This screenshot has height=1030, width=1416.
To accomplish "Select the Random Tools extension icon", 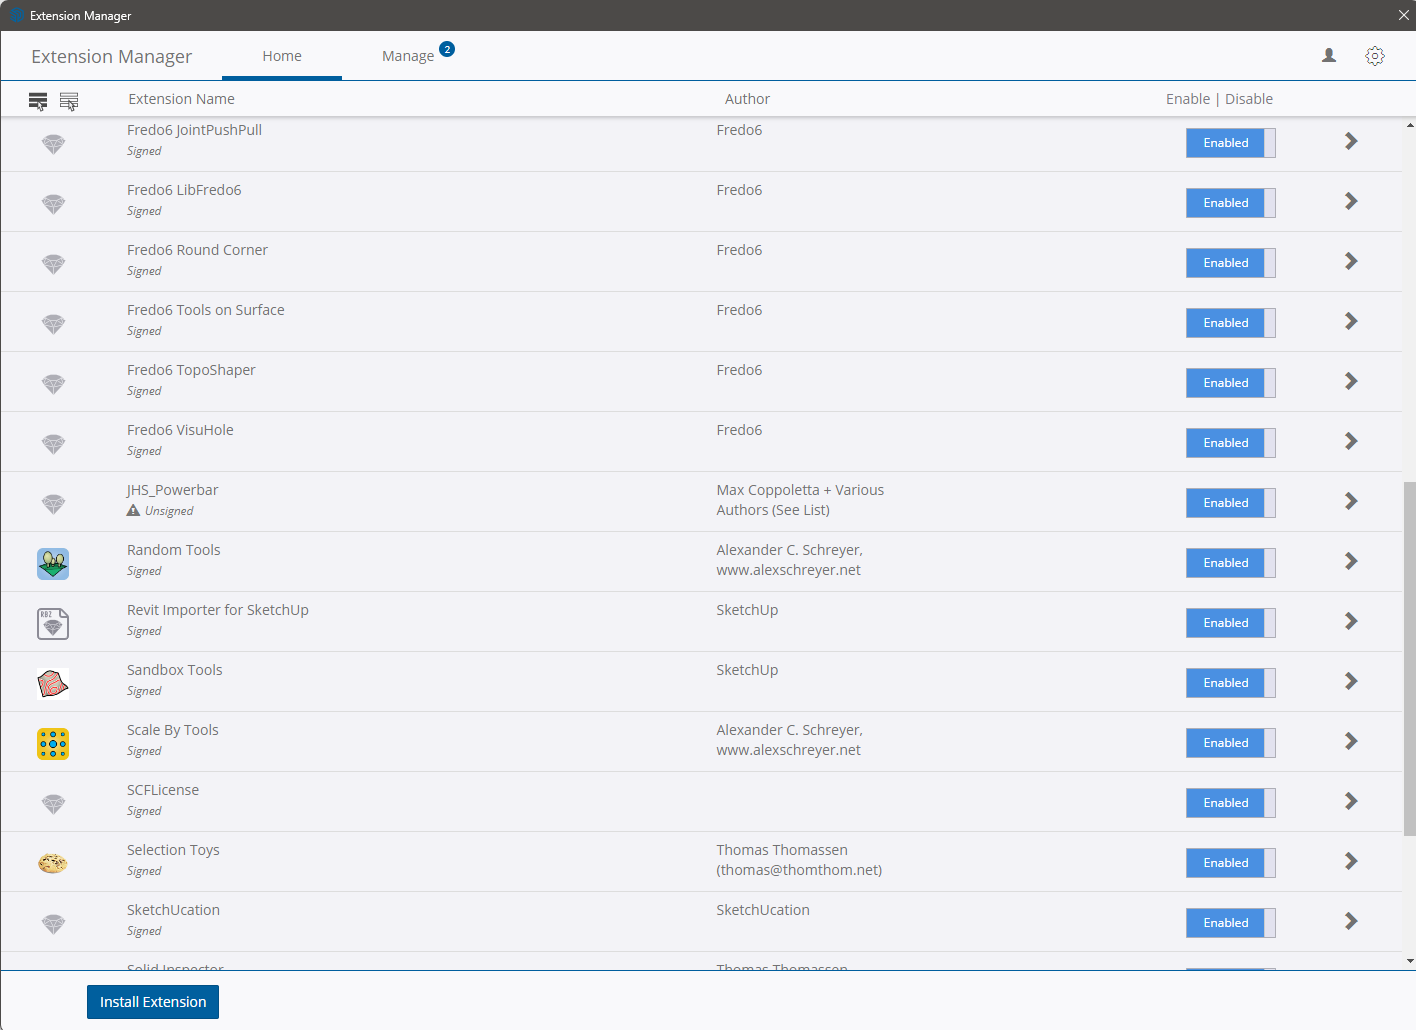I will click(x=53, y=563).
